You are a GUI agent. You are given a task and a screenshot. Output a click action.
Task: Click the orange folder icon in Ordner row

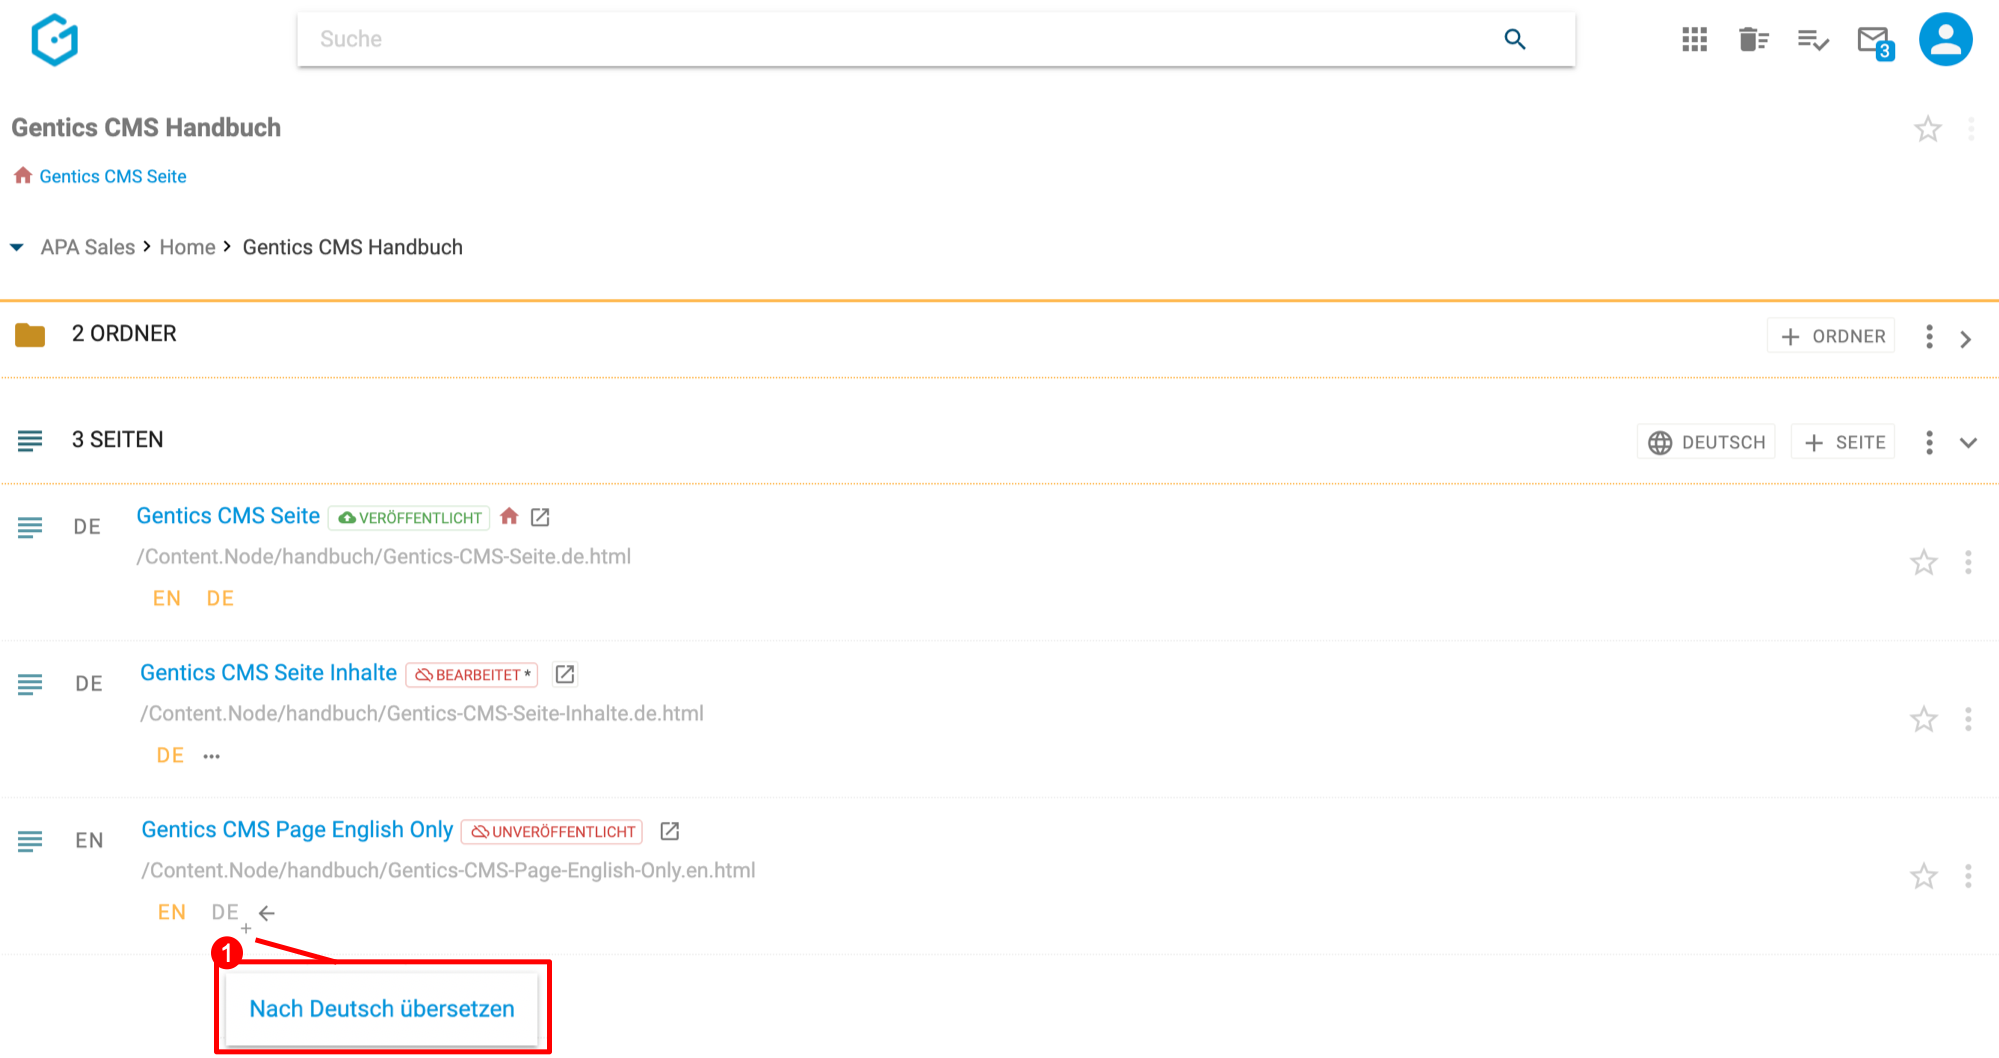30,335
